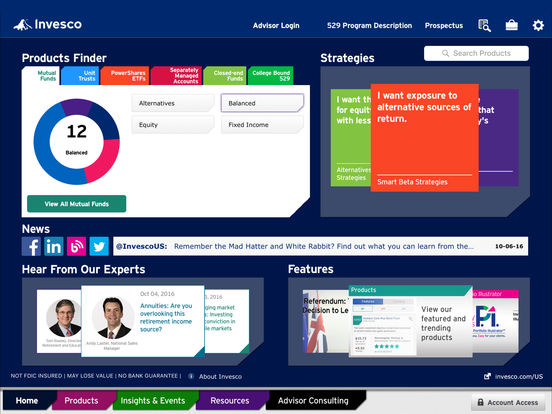Open the Twitter news icon
Viewport: 552px width, 414px height.
pos(99,246)
